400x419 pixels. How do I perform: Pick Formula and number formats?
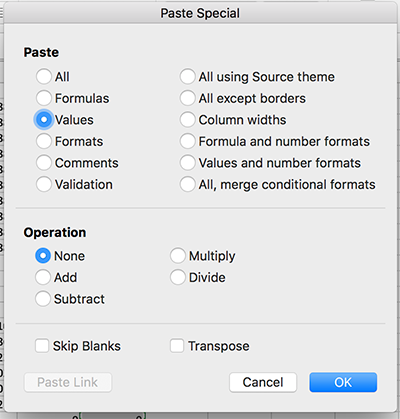tap(187, 141)
